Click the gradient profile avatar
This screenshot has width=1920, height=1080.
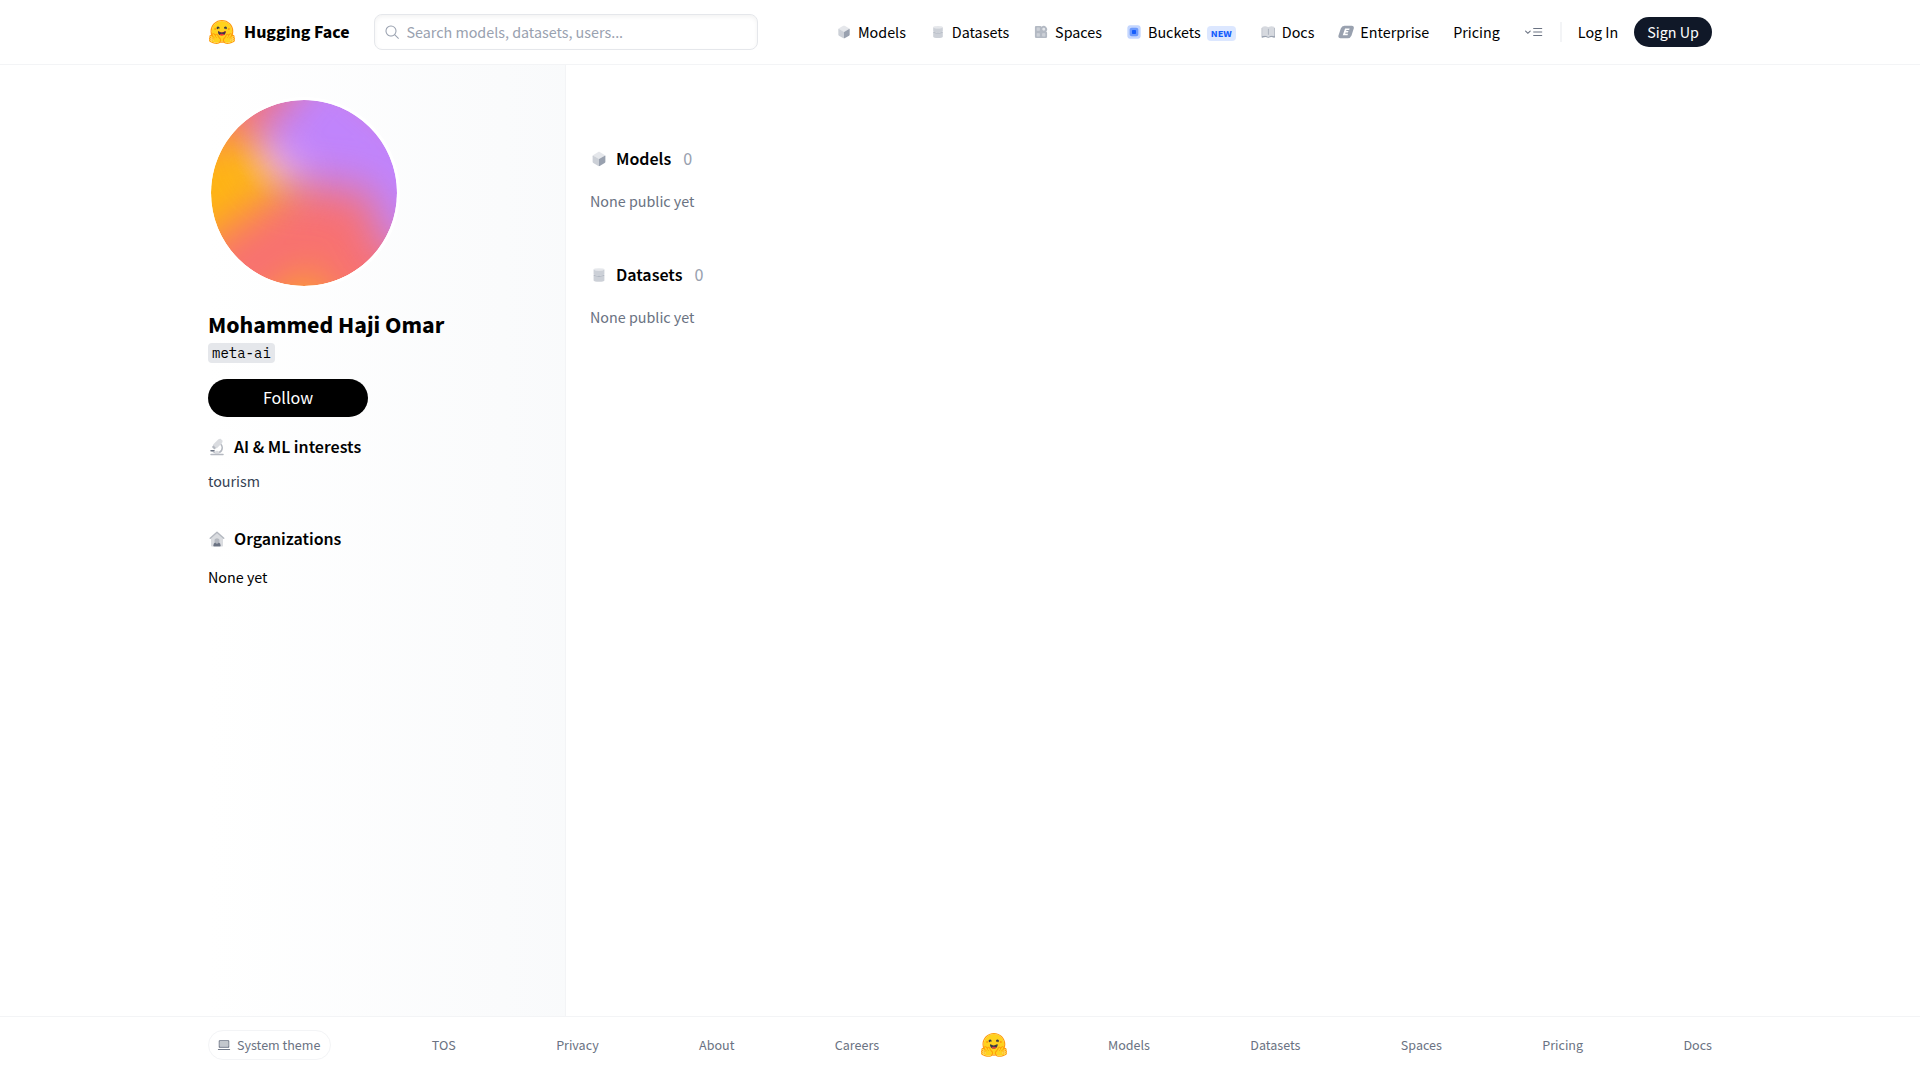pos(304,193)
